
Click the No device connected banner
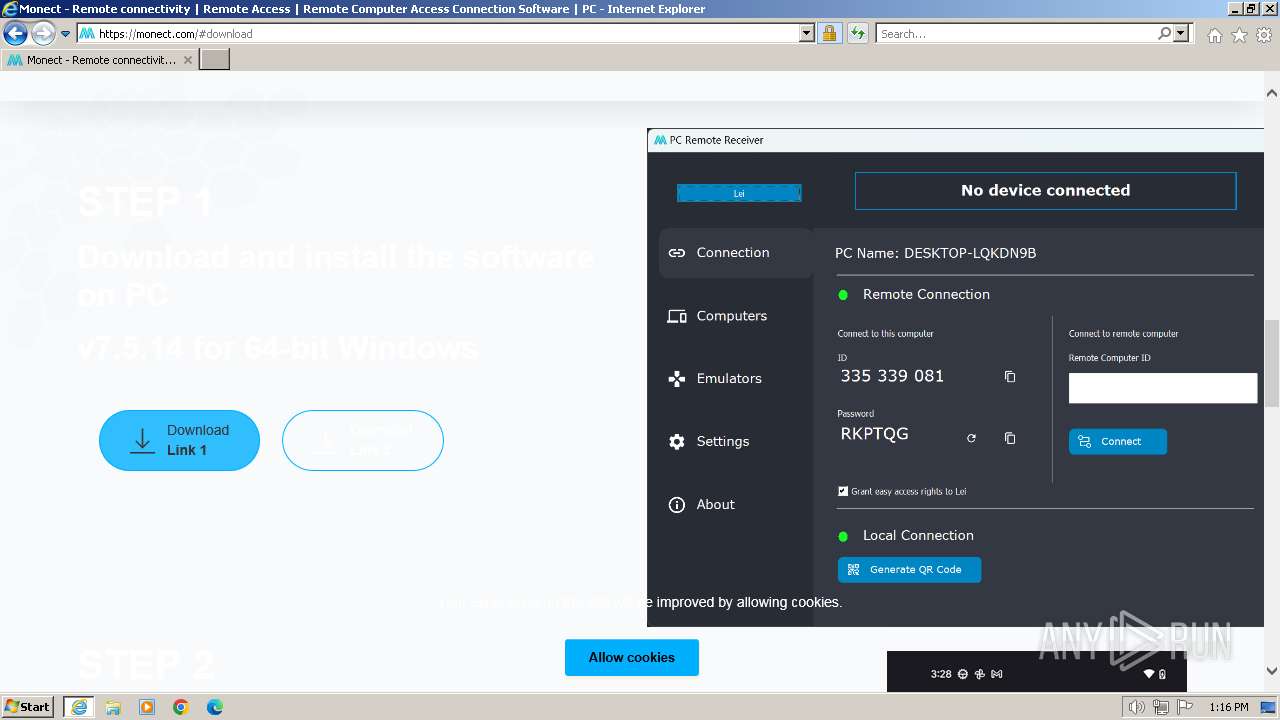1045,190
